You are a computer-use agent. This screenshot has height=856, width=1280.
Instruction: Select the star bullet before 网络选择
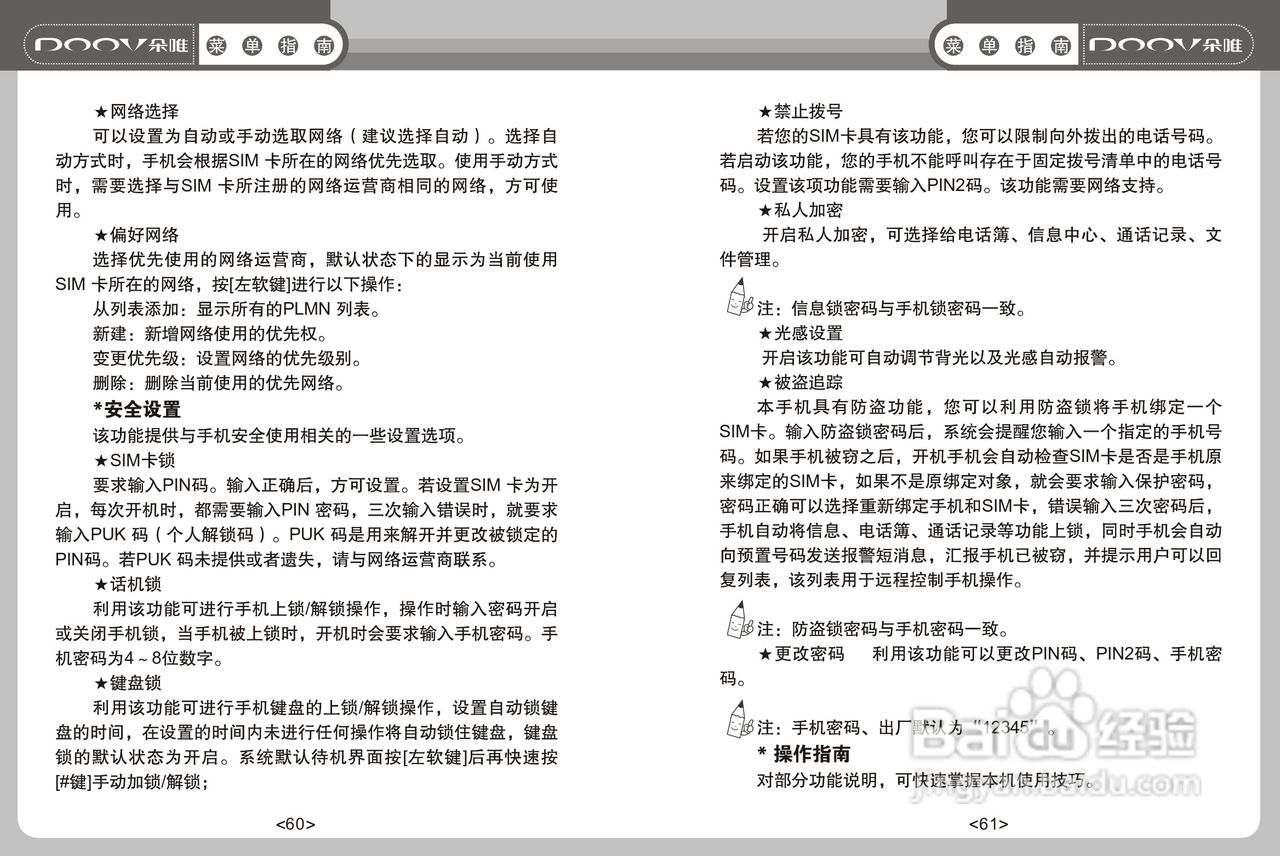[x=100, y=112]
